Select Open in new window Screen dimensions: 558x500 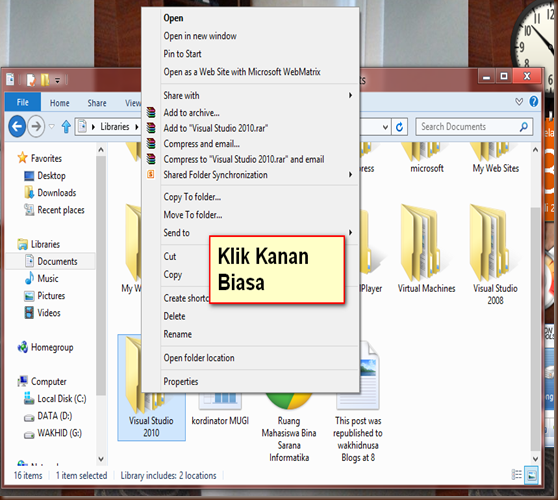(x=200, y=36)
